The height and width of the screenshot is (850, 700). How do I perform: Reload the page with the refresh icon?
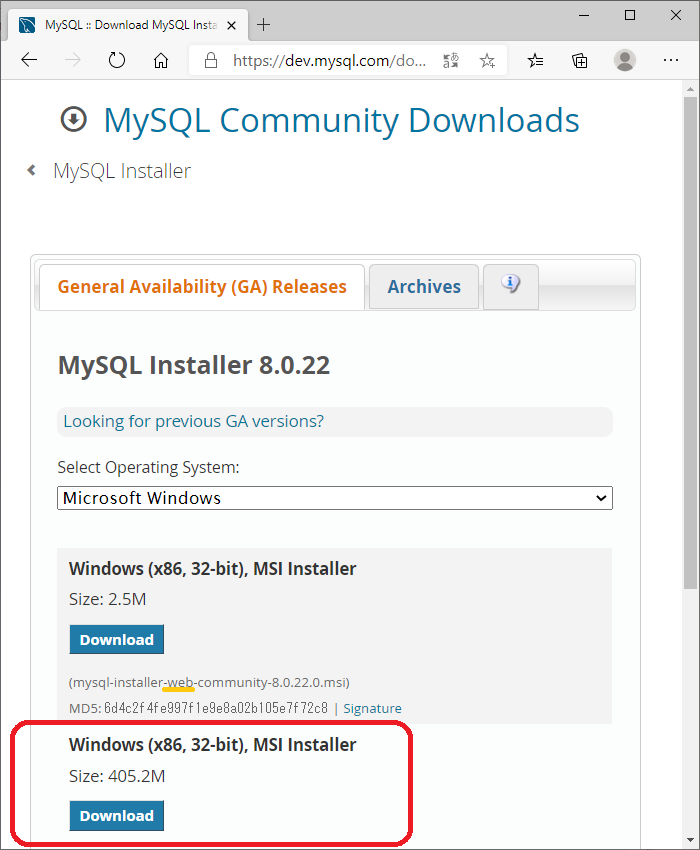(117, 61)
